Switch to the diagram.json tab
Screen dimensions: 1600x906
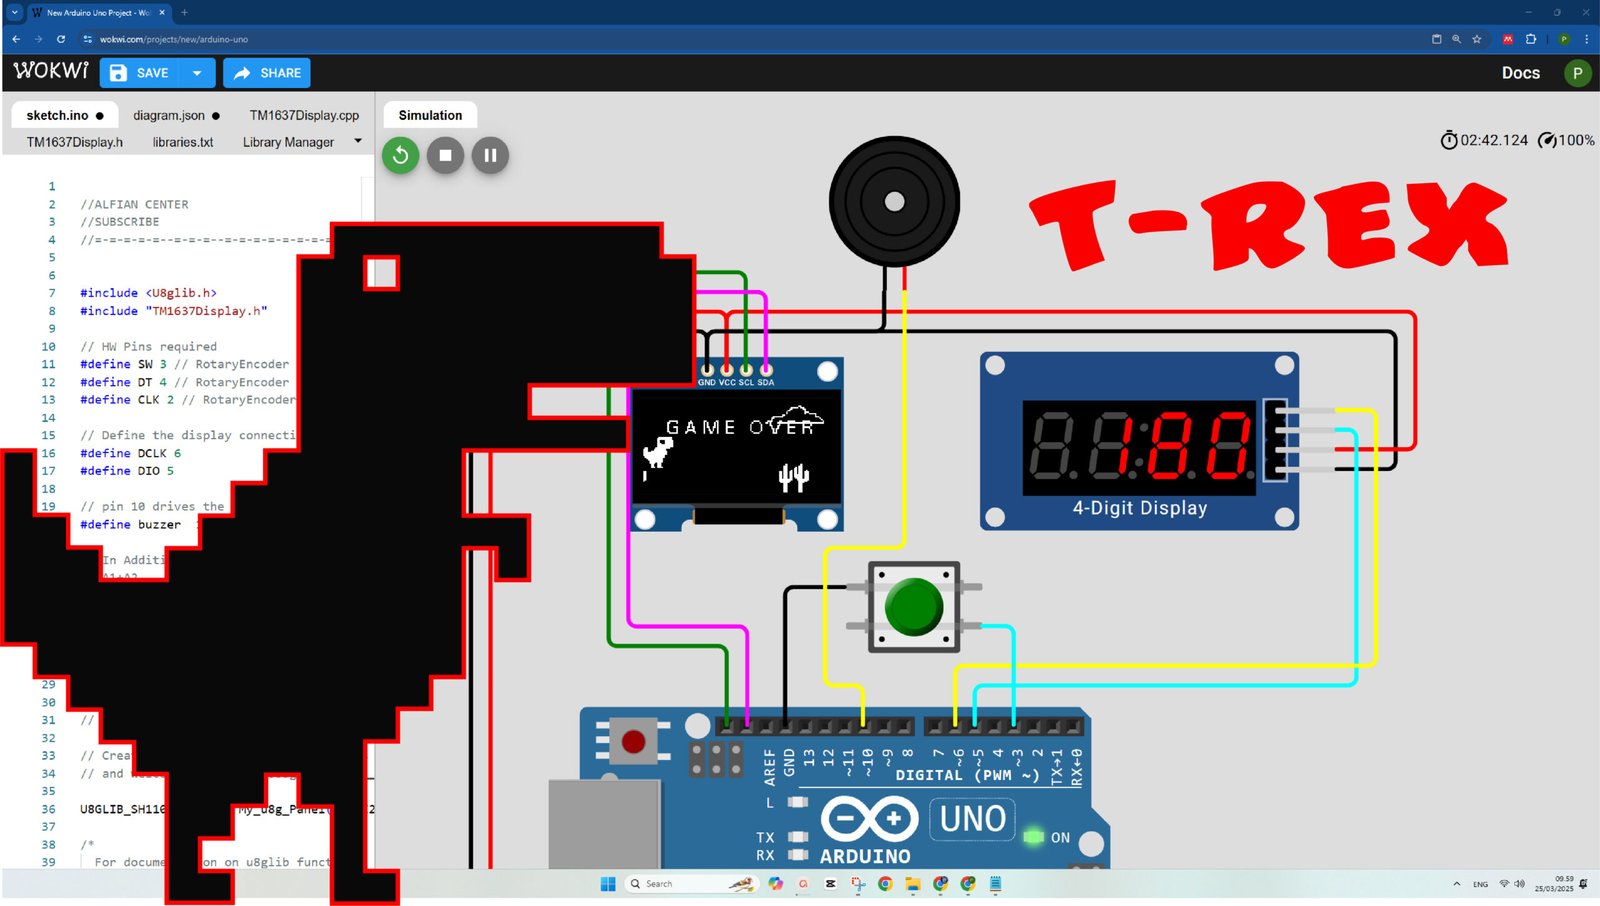[176, 115]
